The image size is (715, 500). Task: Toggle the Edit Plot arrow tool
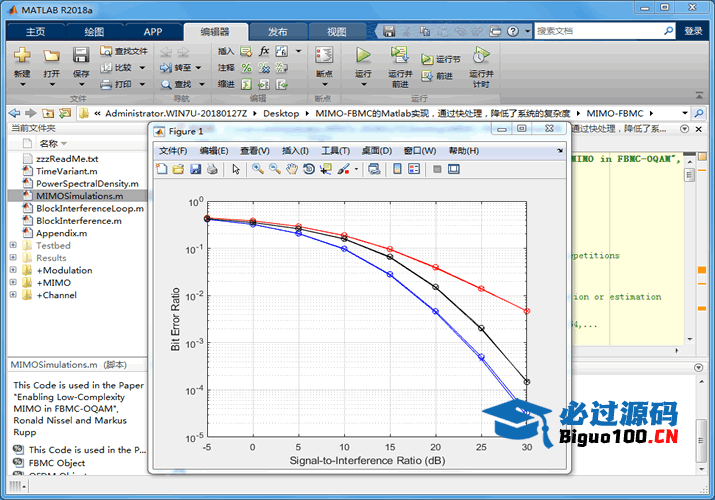point(236,169)
